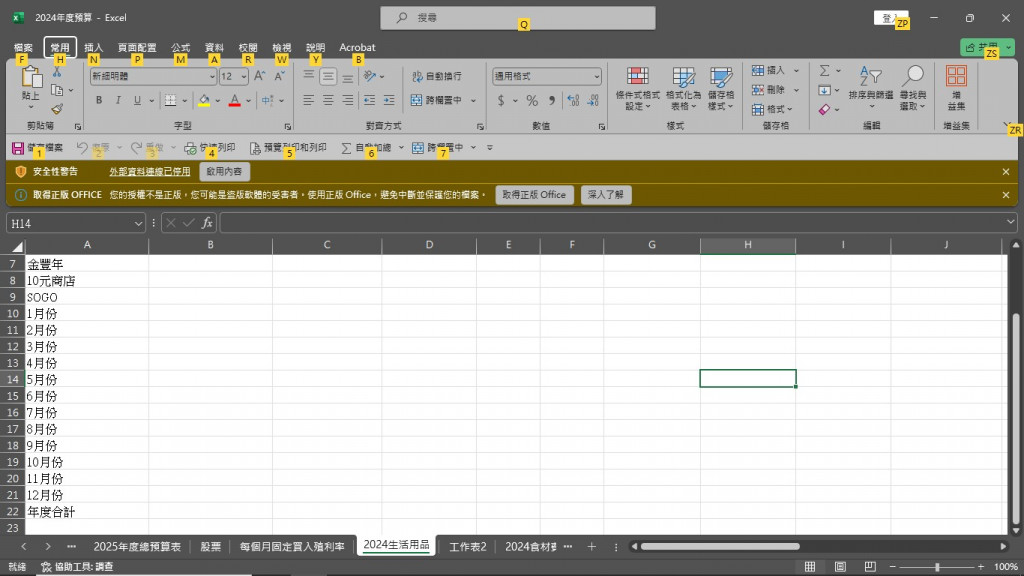Screen dimensions: 1024x576
Task: Click the Clear eraser icon
Action: point(825,110)
